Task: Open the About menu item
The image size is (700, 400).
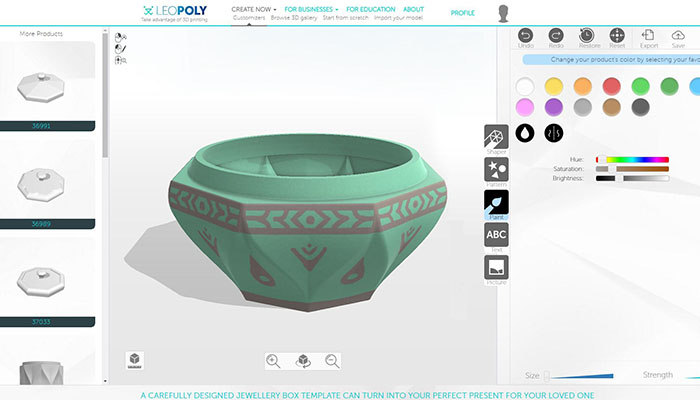Action: click(413, 9)
